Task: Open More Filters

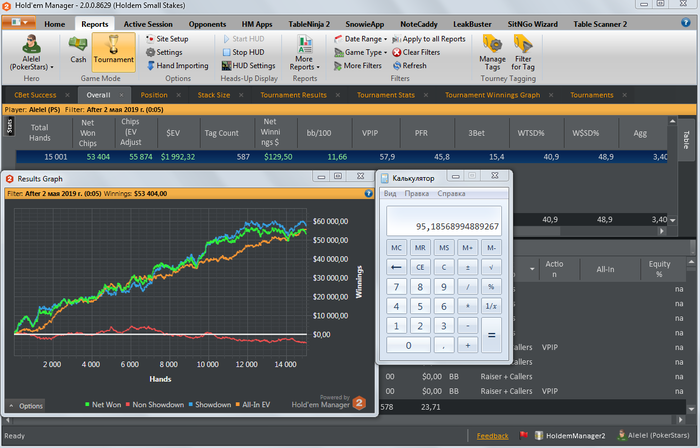Action: pos(358,66)
